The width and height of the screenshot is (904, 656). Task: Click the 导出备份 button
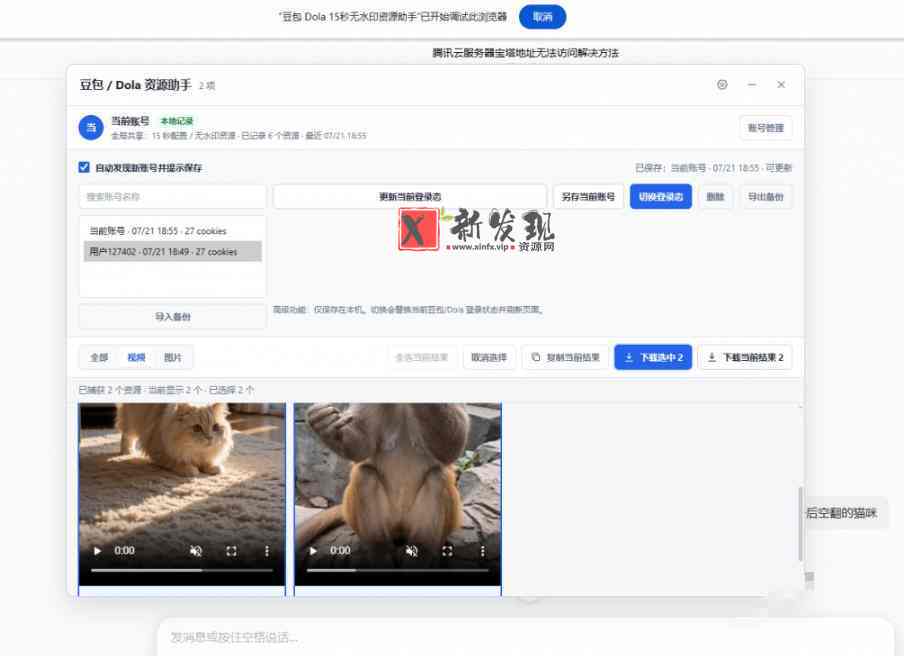pyautogui.click(x=766, y=197)
